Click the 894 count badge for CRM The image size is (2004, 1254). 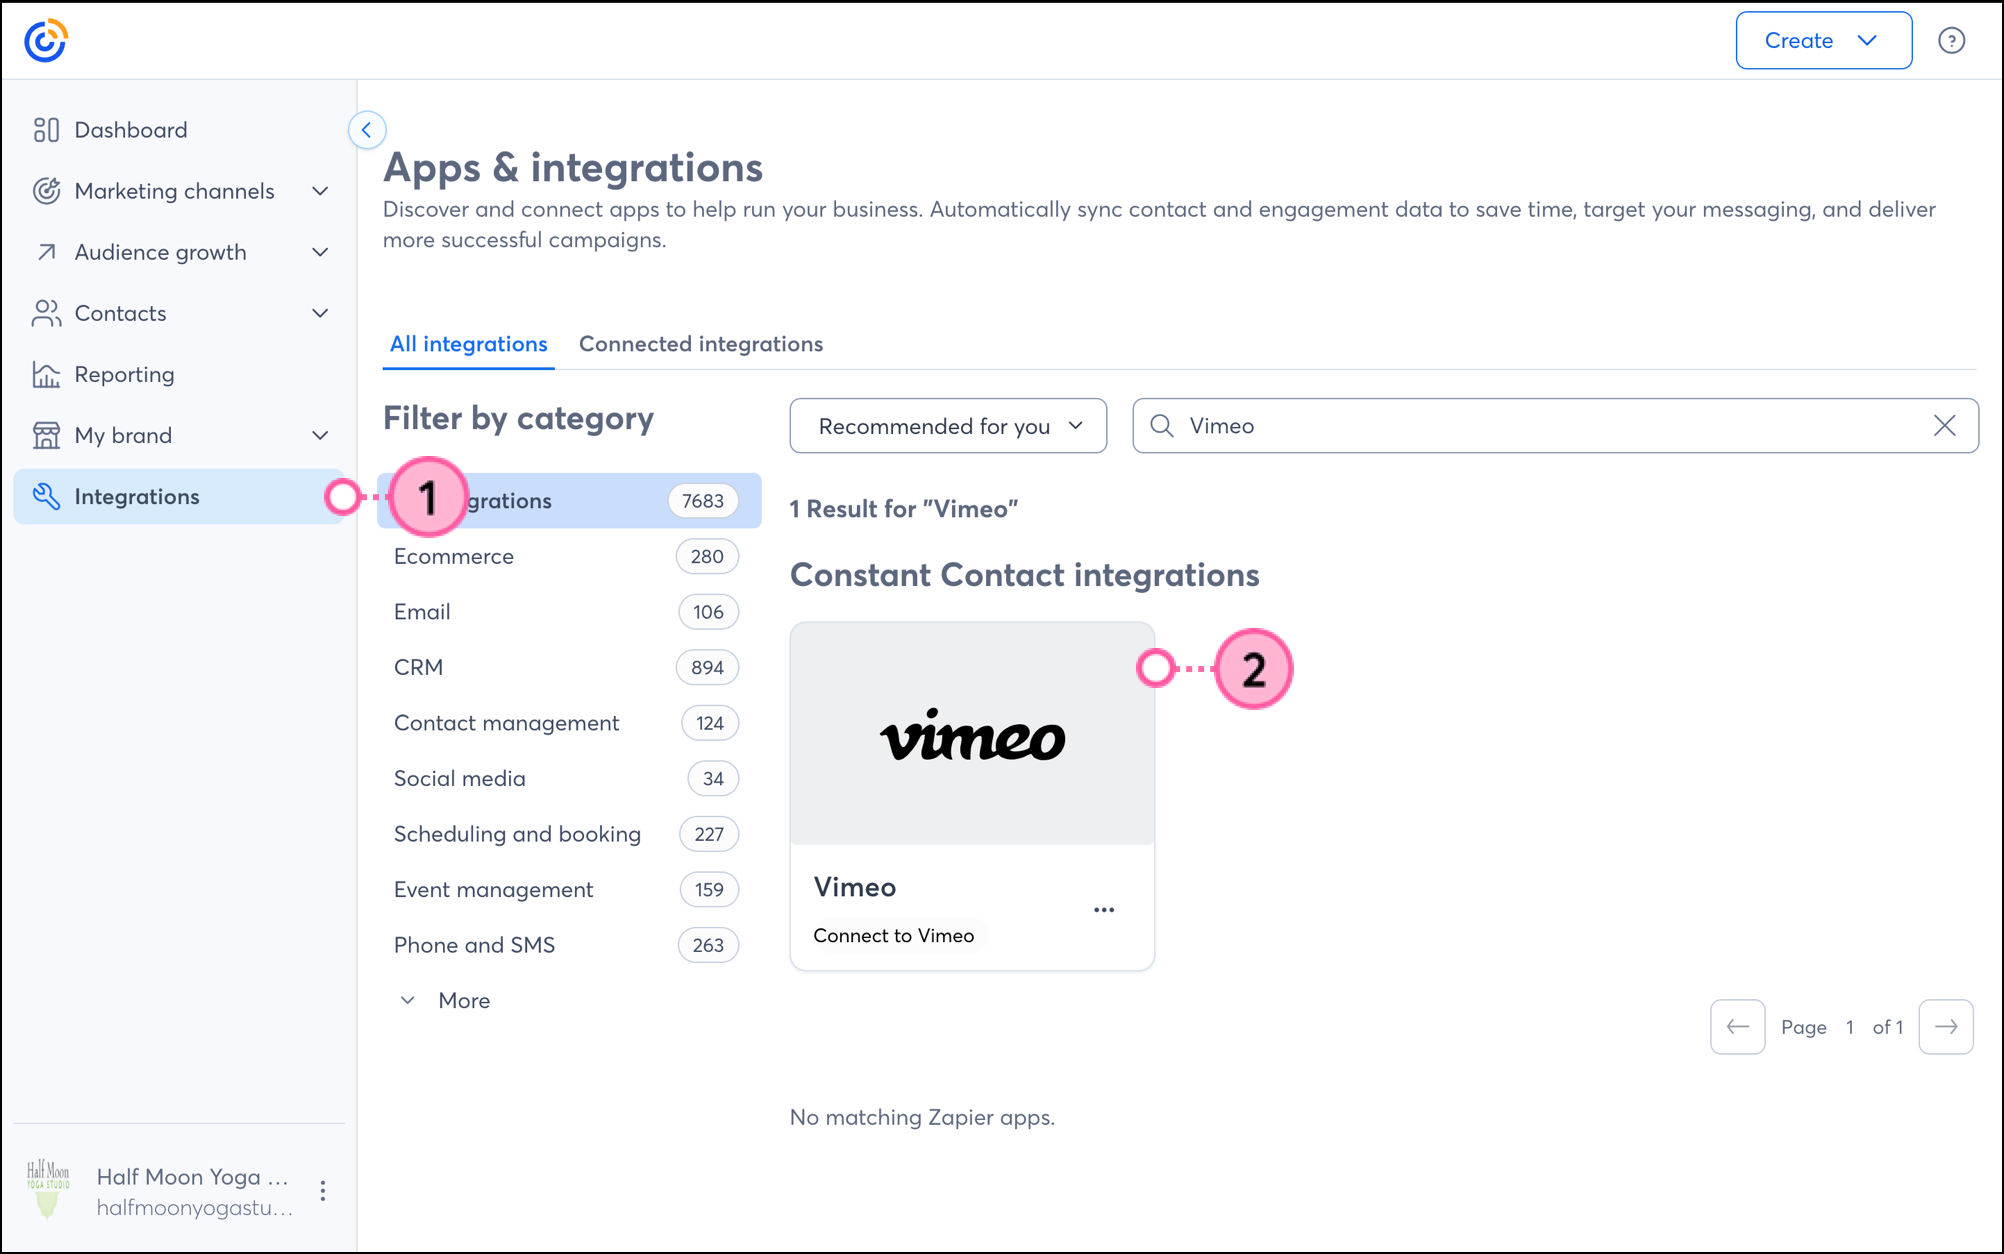pyautogui.click(x=707, y=668)
